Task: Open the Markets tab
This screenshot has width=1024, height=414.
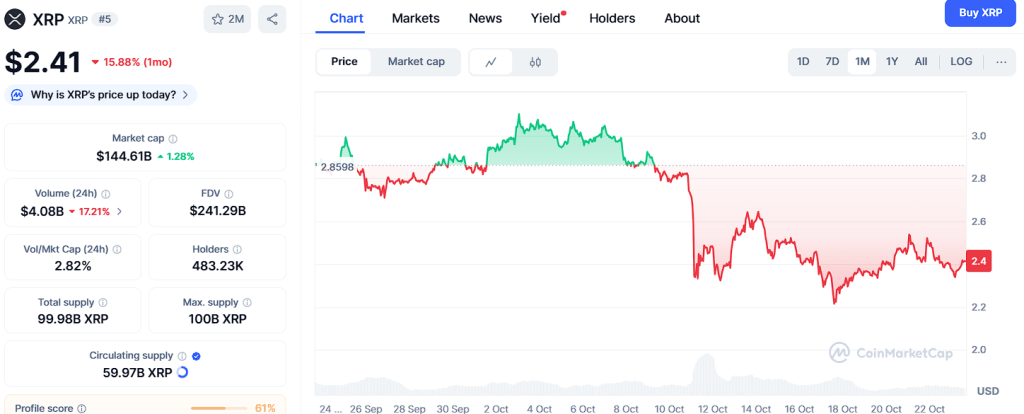Action: tap(415, 18)
